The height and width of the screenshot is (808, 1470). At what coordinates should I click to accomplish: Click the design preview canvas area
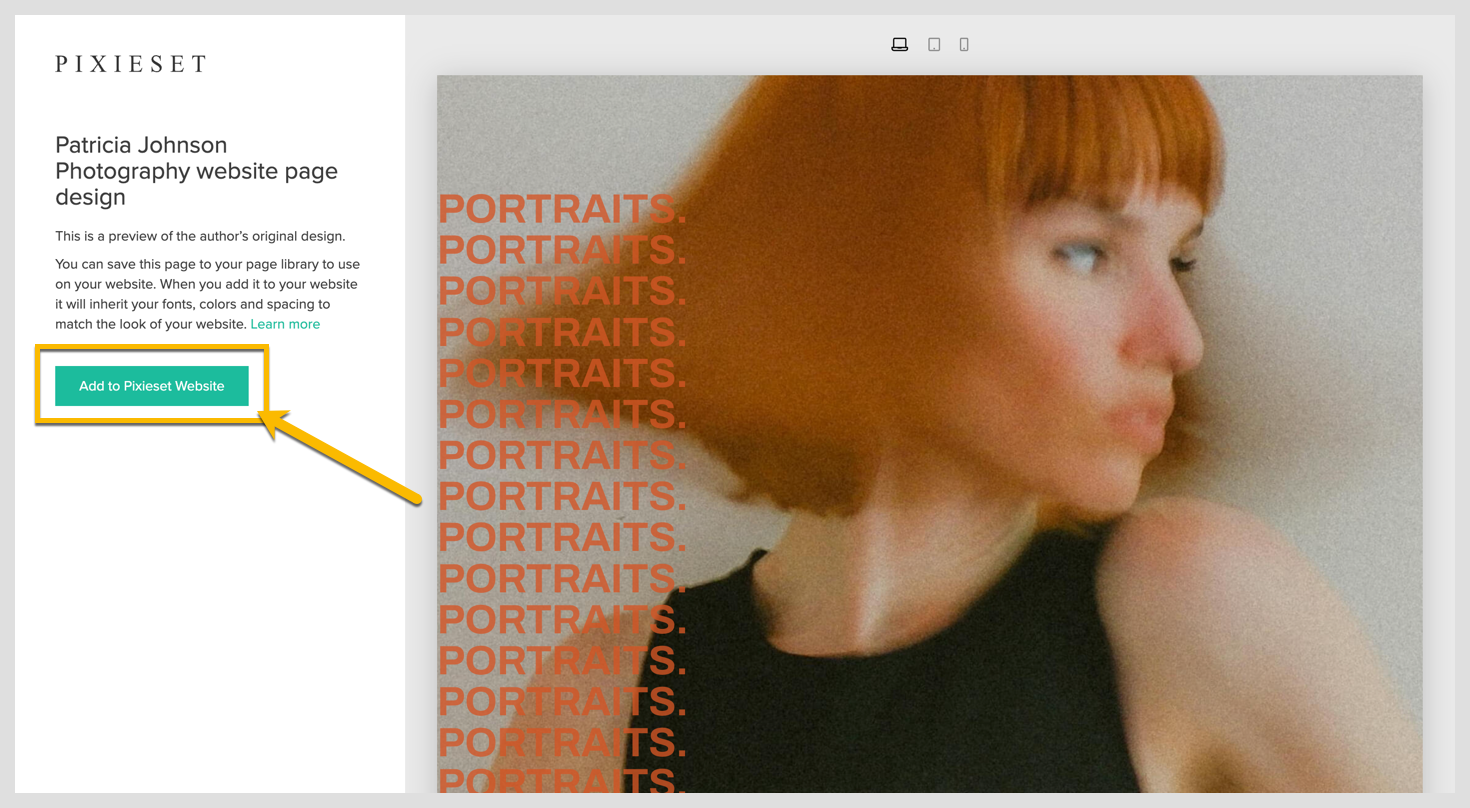(x=928, y=430)
